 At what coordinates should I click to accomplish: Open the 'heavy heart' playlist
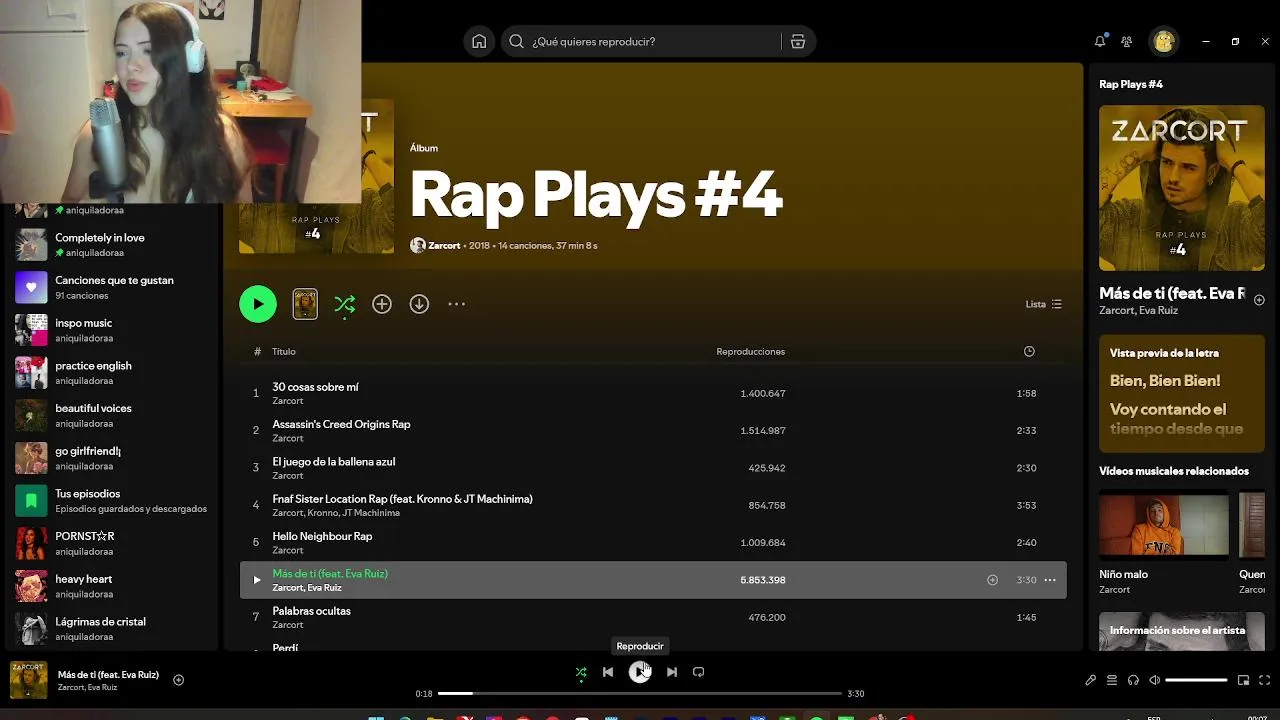coord(110,586)
